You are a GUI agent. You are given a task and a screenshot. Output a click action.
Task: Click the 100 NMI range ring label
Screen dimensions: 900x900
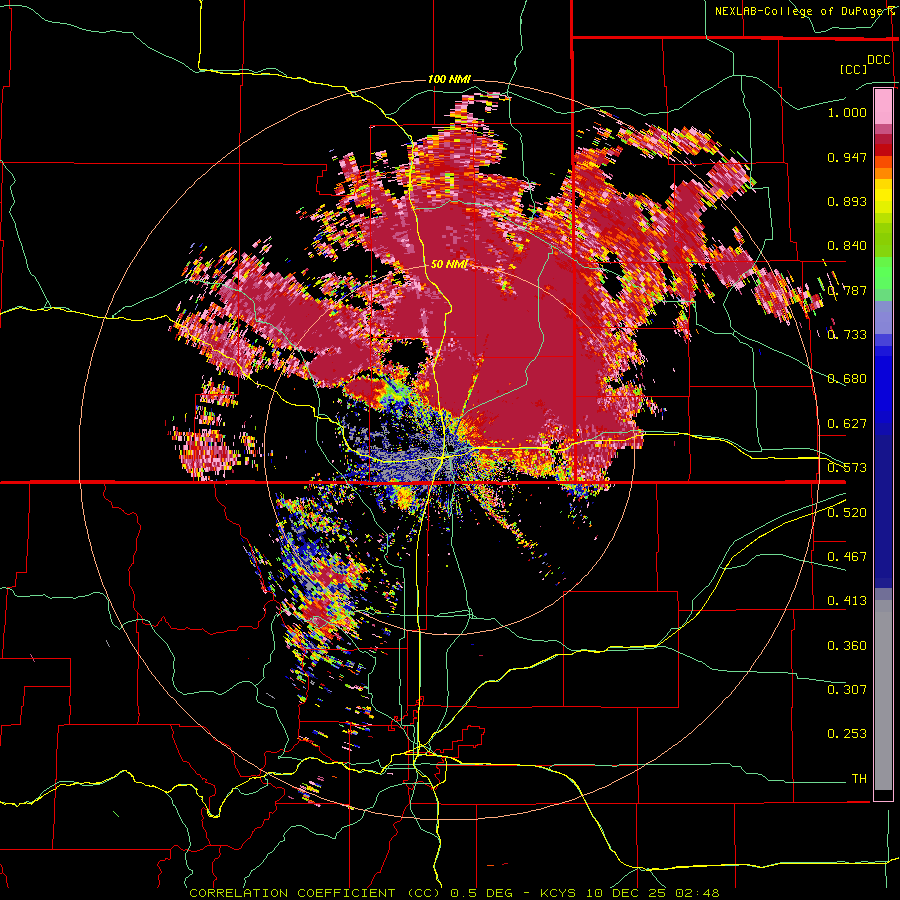[x=449, y=79]
